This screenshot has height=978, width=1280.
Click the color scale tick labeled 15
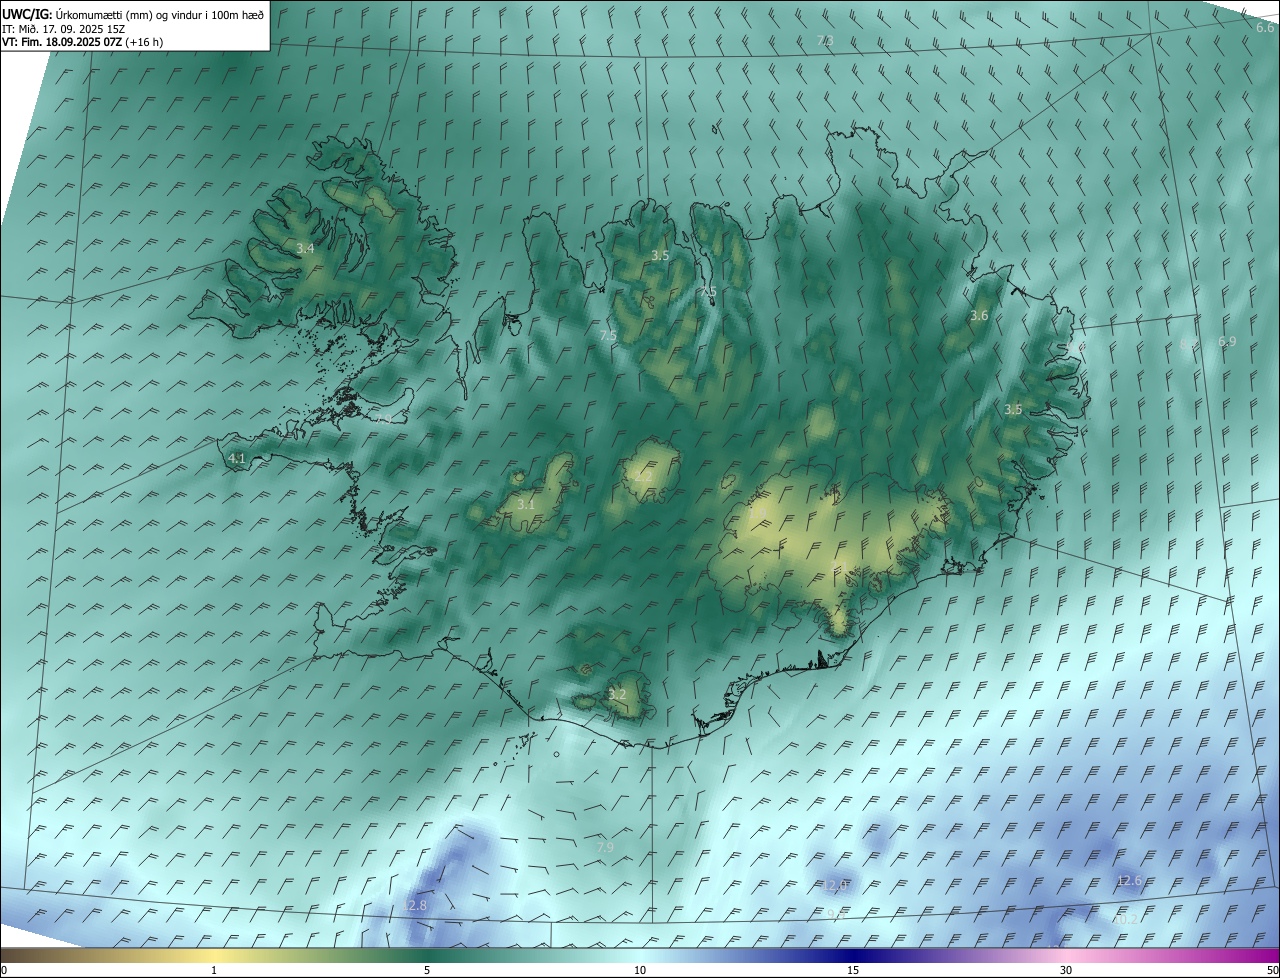pos(853,971)
